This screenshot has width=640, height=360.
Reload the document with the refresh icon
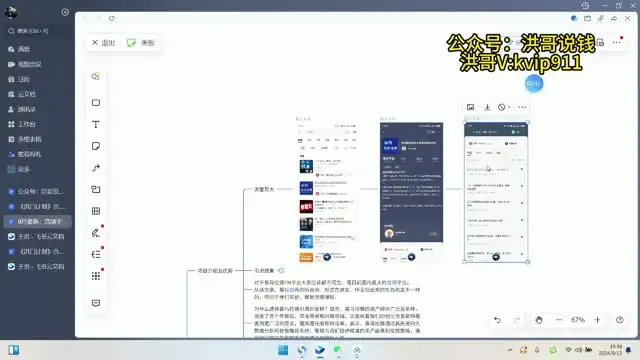coord(111,18)
